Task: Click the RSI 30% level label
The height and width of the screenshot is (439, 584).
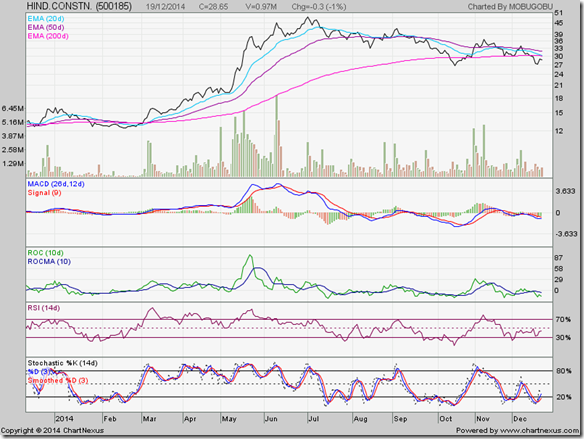Action: coord(563,338)
